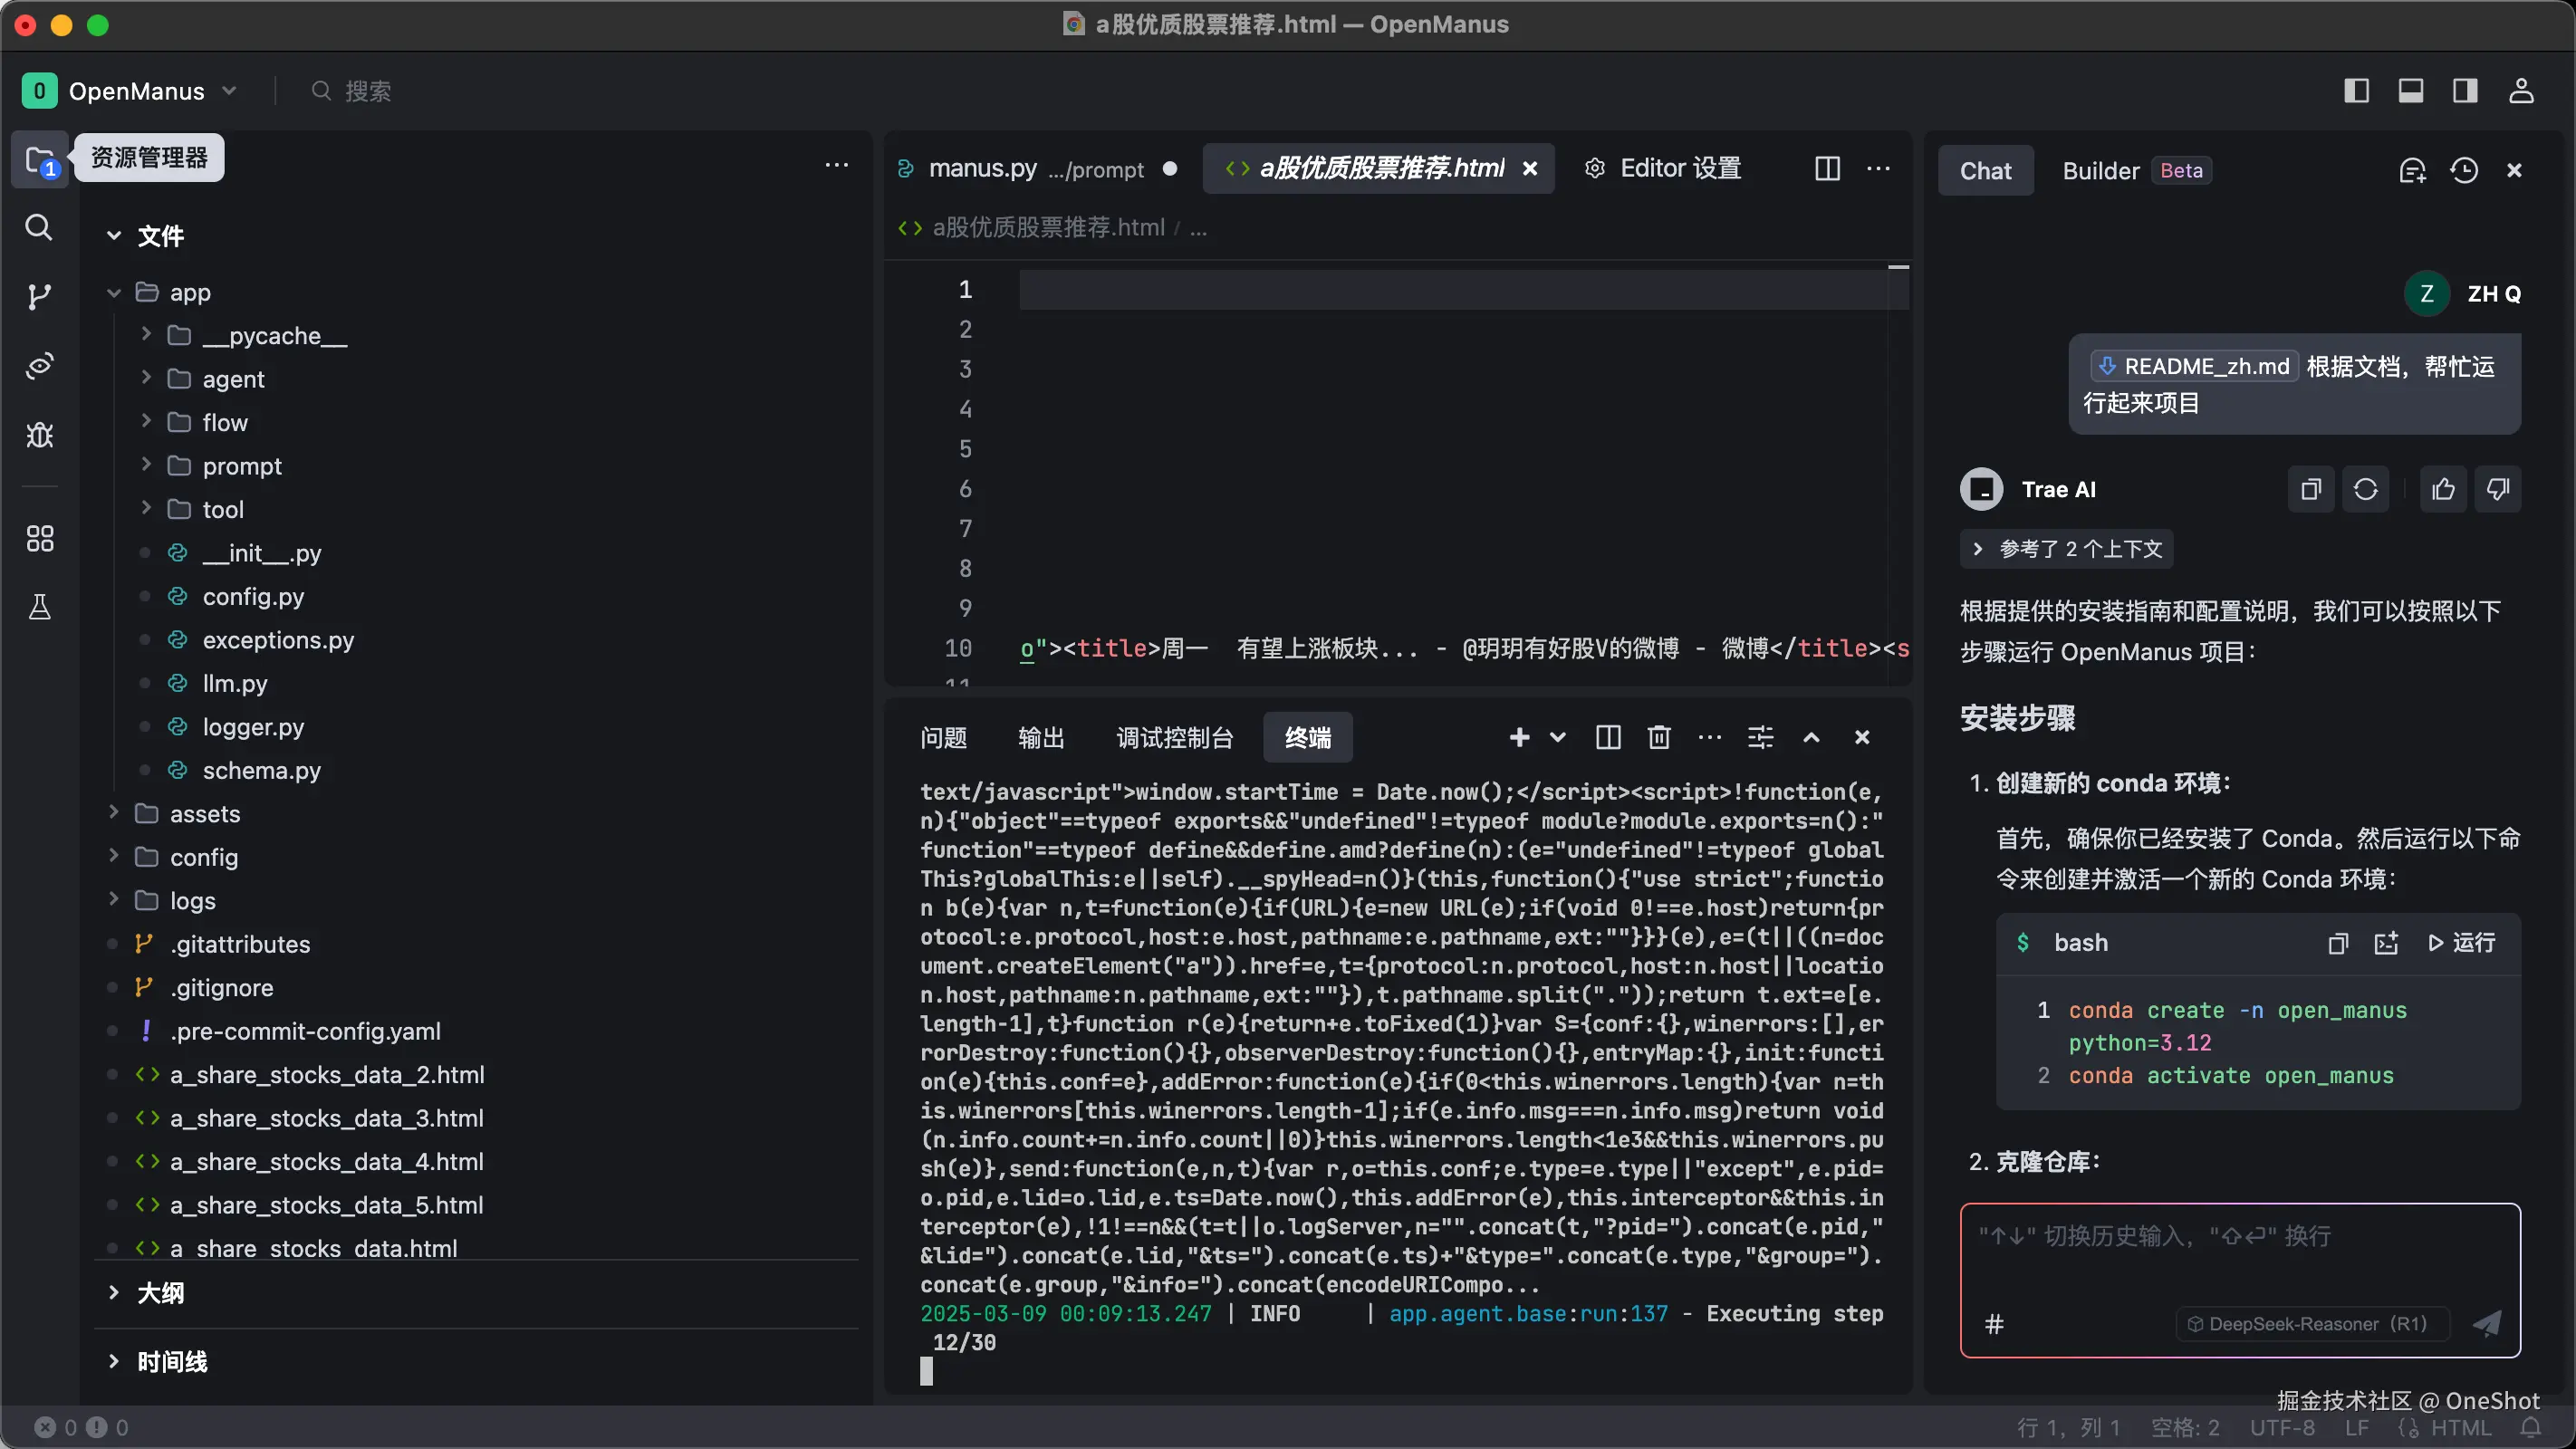Kill terminal with trash icon

[x=1659, y=738]
